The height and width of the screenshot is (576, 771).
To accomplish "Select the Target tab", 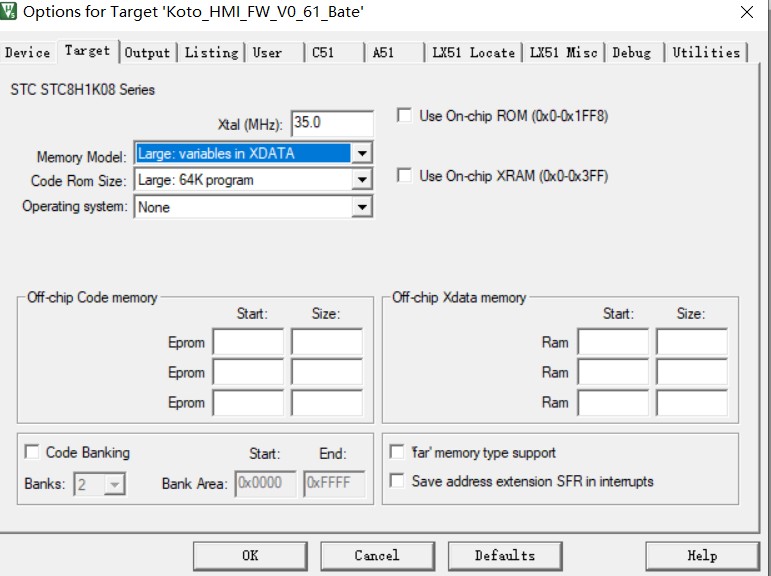I will point(88,50).
